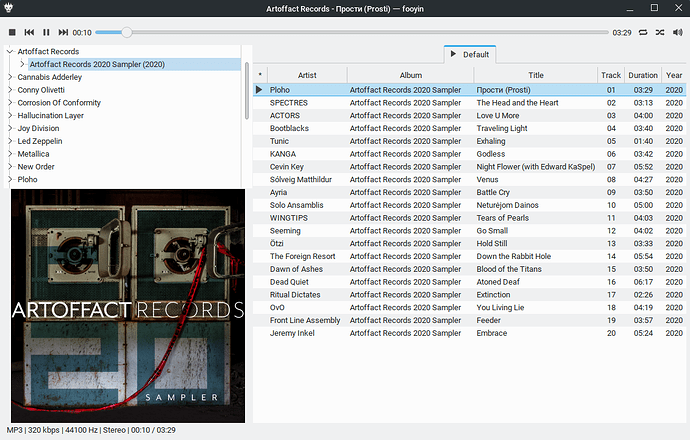690x440 pixels.
Task: Toggle shuffle playback mode
Action: click(659, 33)
